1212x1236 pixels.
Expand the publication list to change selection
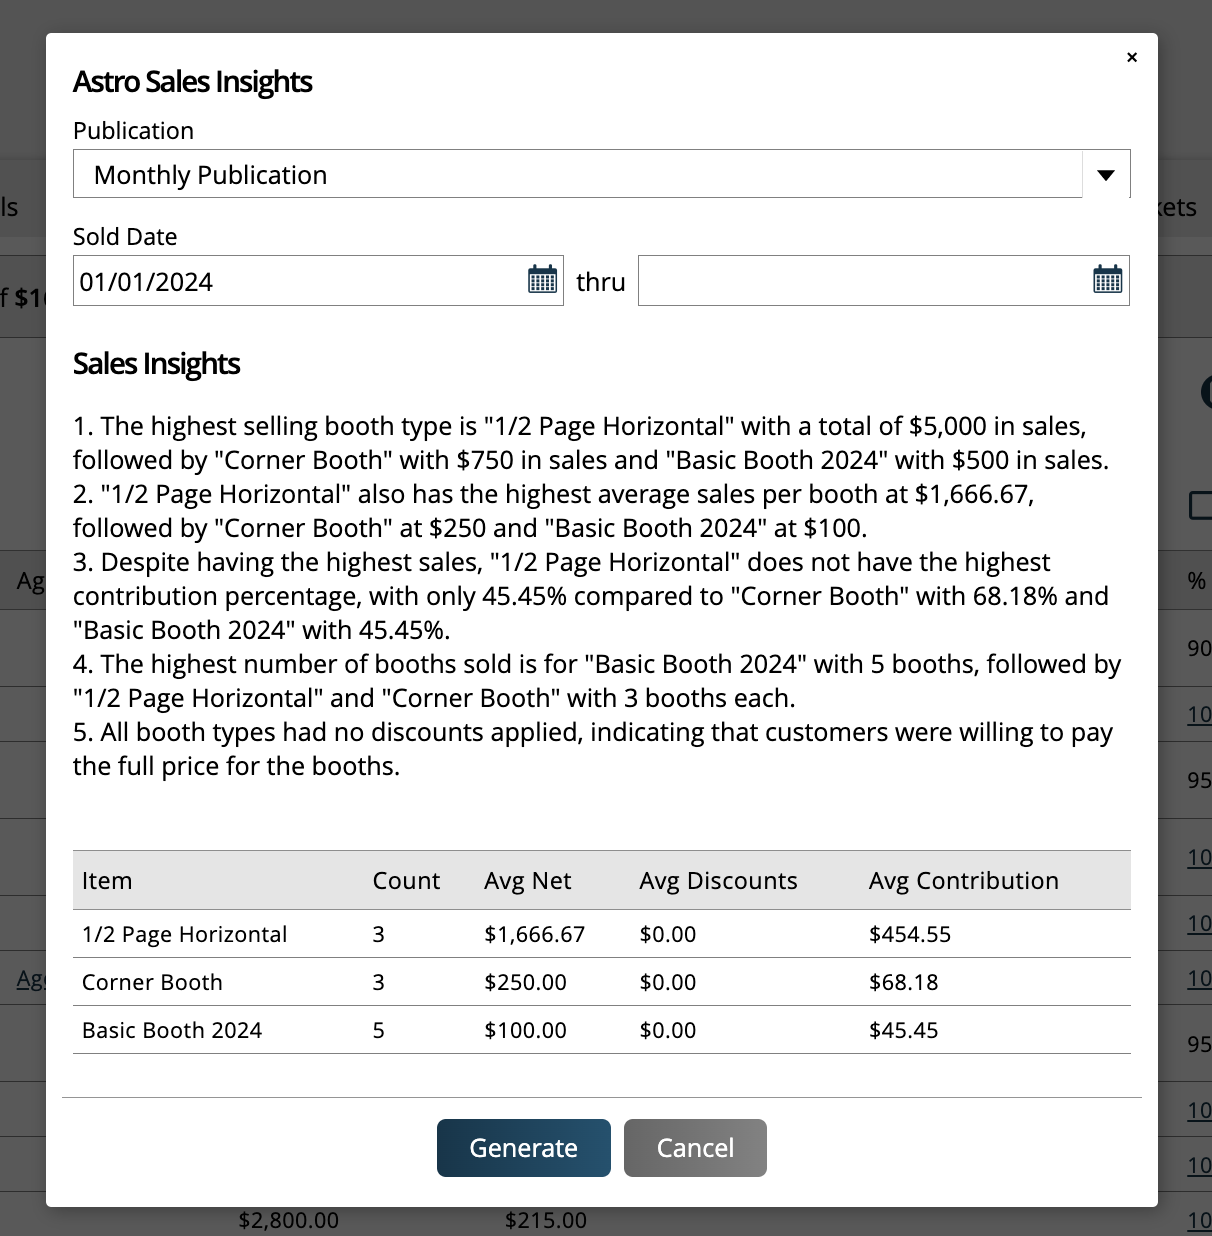(1105, 174)
